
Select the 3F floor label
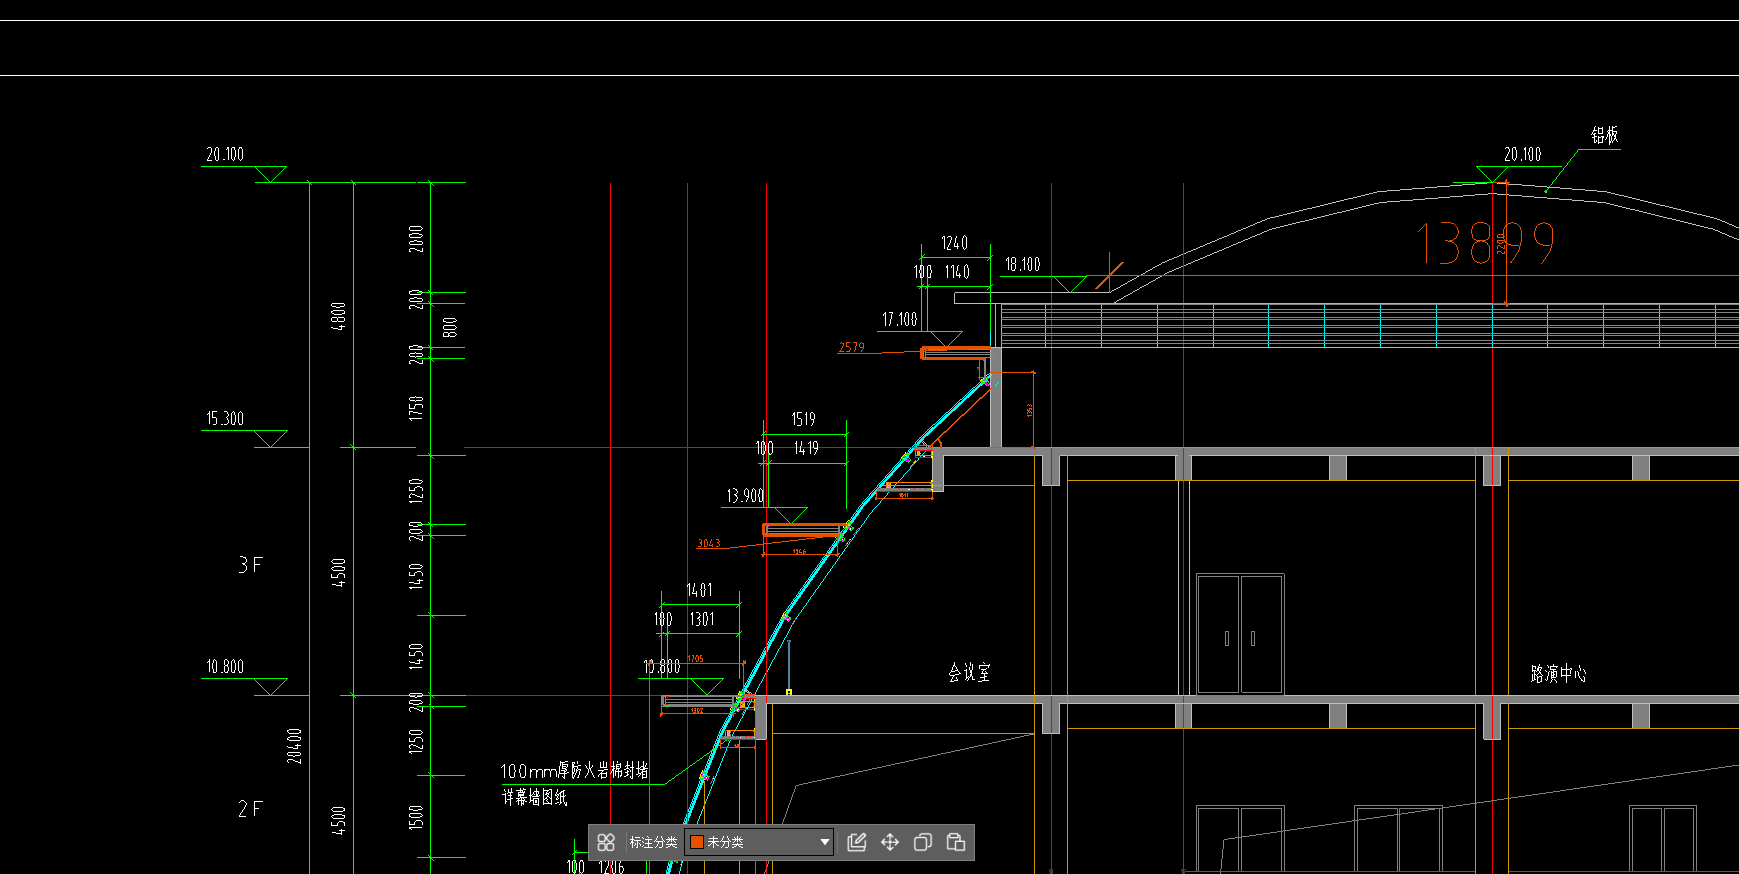(x=250, y=565)
